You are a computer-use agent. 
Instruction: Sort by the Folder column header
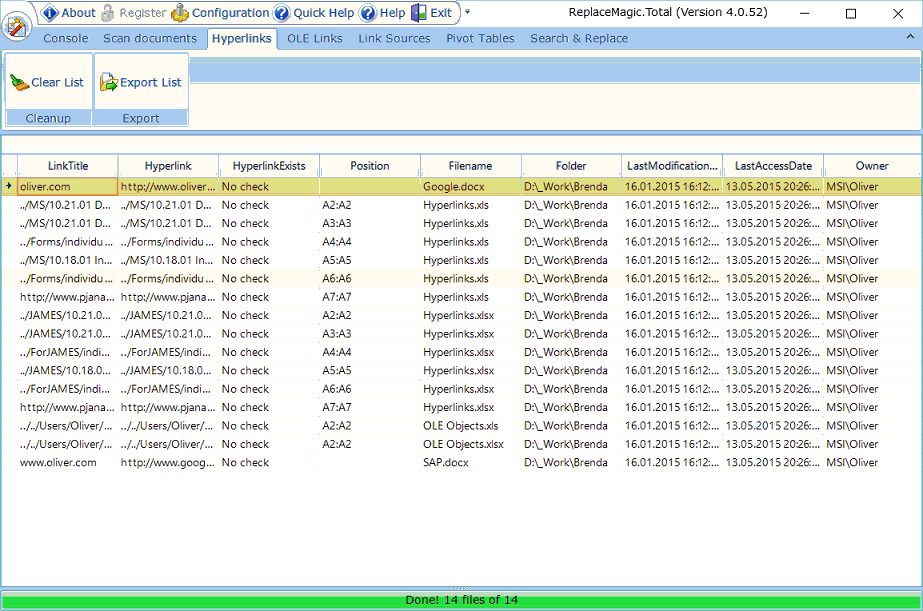[x=571, y=166]
